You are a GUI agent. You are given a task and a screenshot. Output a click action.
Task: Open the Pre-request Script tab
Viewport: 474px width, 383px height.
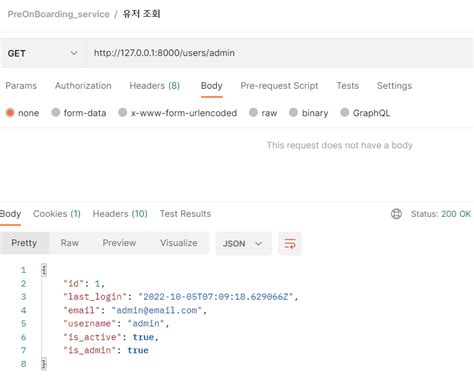tap(279, 86)
